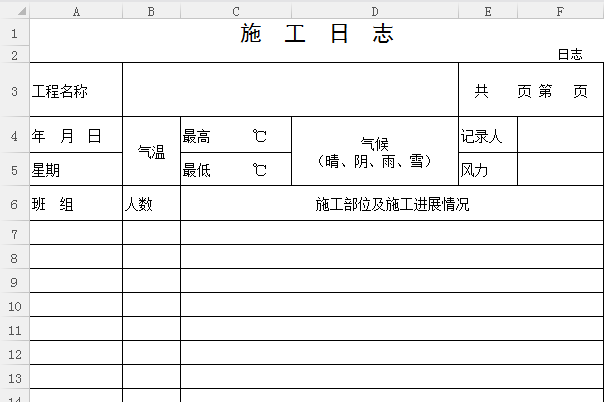This screenshot has width=604, height=402.
Task: Click empty cell right of 记录人
Action: [x=560, y=135]
